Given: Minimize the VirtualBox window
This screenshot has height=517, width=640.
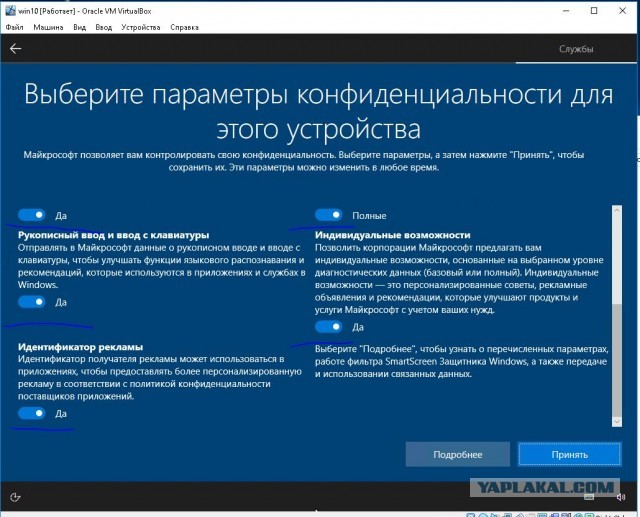Looking at the screenshot, I should pyautogui.click(x=566, y=11).
